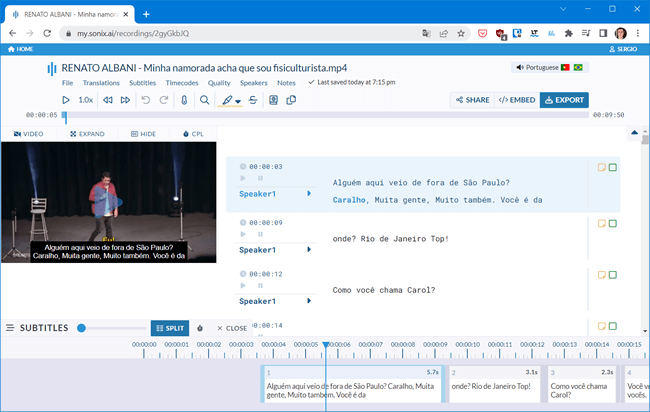Click the copy transcript icon
This screenshot has width=650, height=412.
click(291, 100)
